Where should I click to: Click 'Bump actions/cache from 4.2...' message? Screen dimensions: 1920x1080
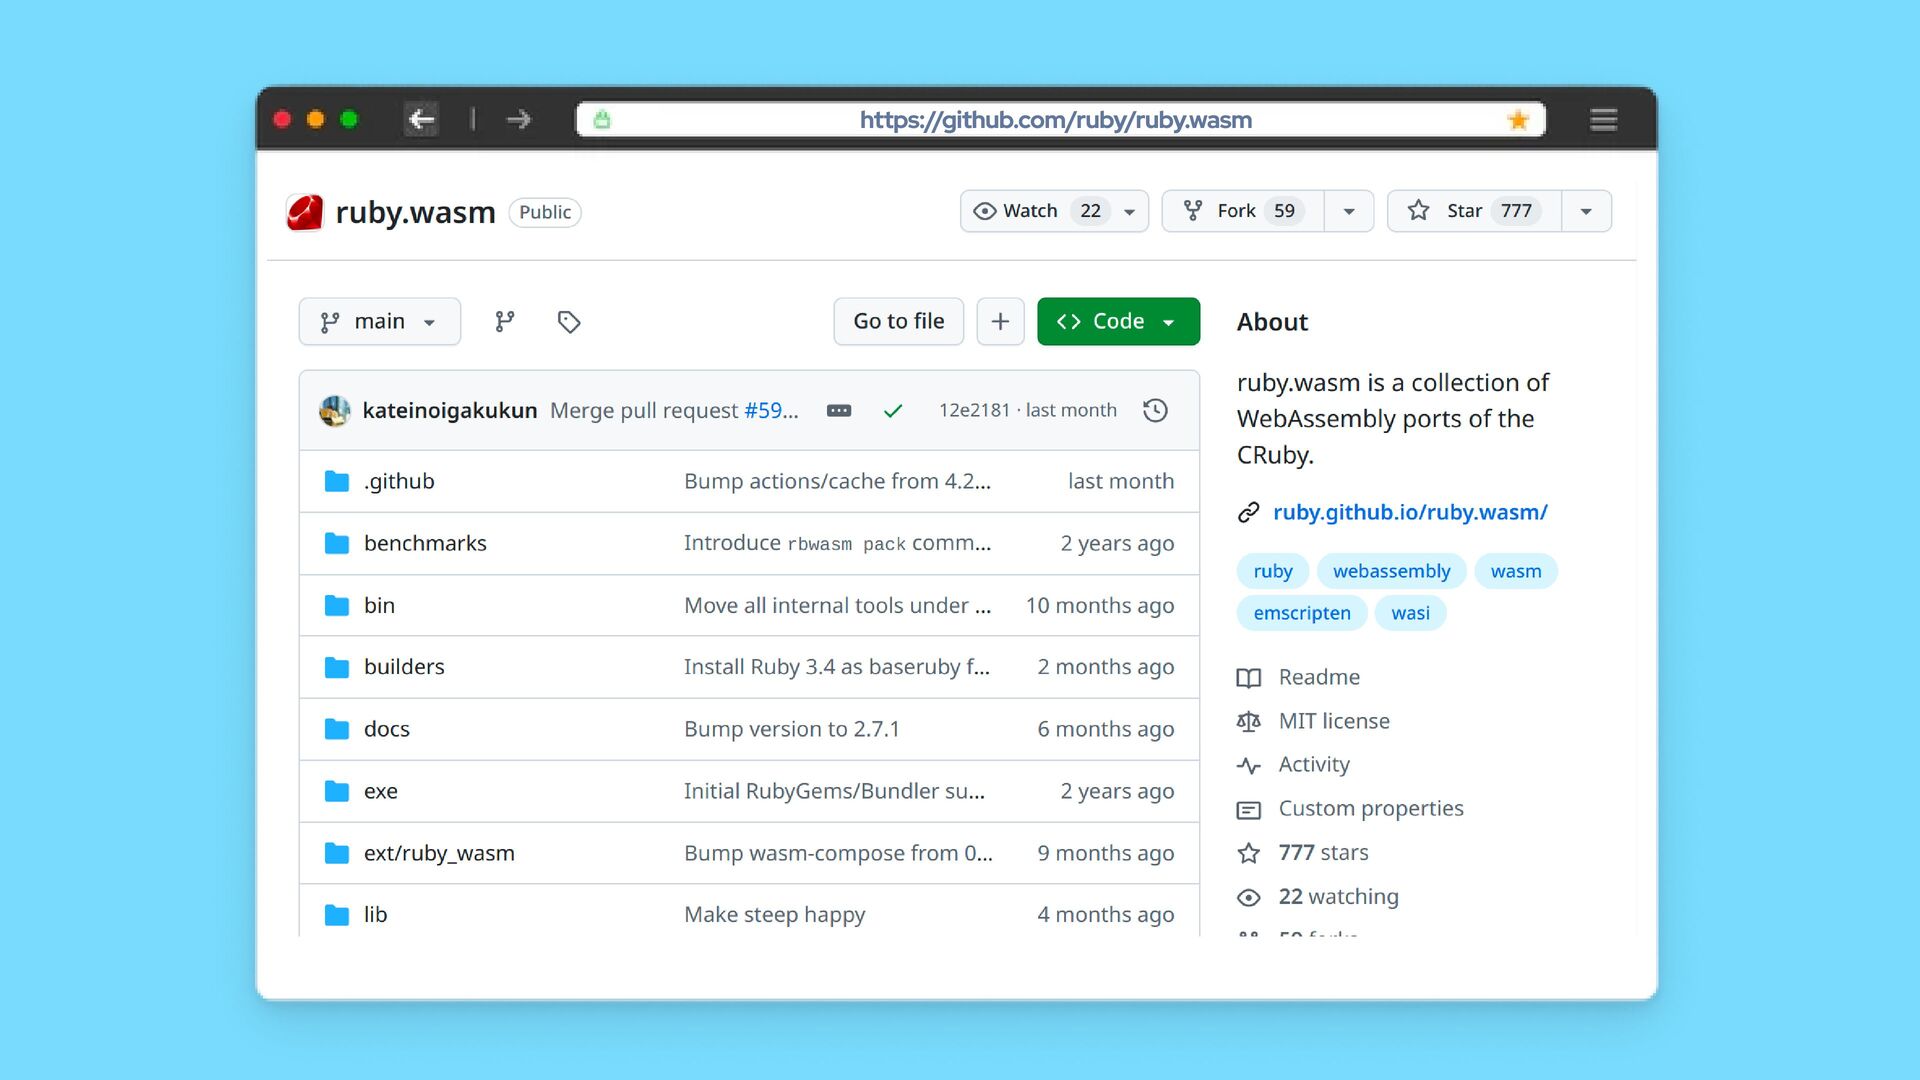point(837,481)
